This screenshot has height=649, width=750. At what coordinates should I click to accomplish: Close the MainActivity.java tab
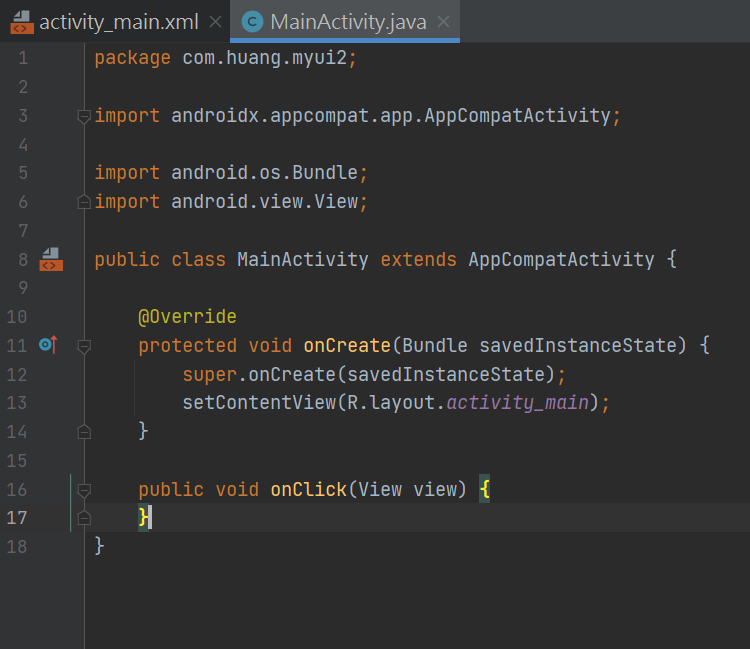point(444,22)
